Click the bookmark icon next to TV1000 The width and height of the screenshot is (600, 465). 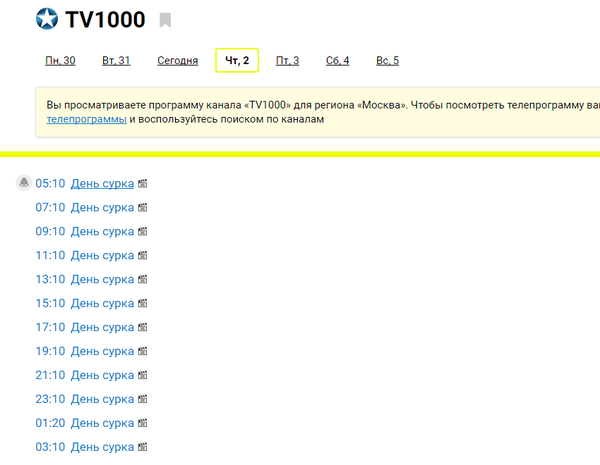[165, 20]
